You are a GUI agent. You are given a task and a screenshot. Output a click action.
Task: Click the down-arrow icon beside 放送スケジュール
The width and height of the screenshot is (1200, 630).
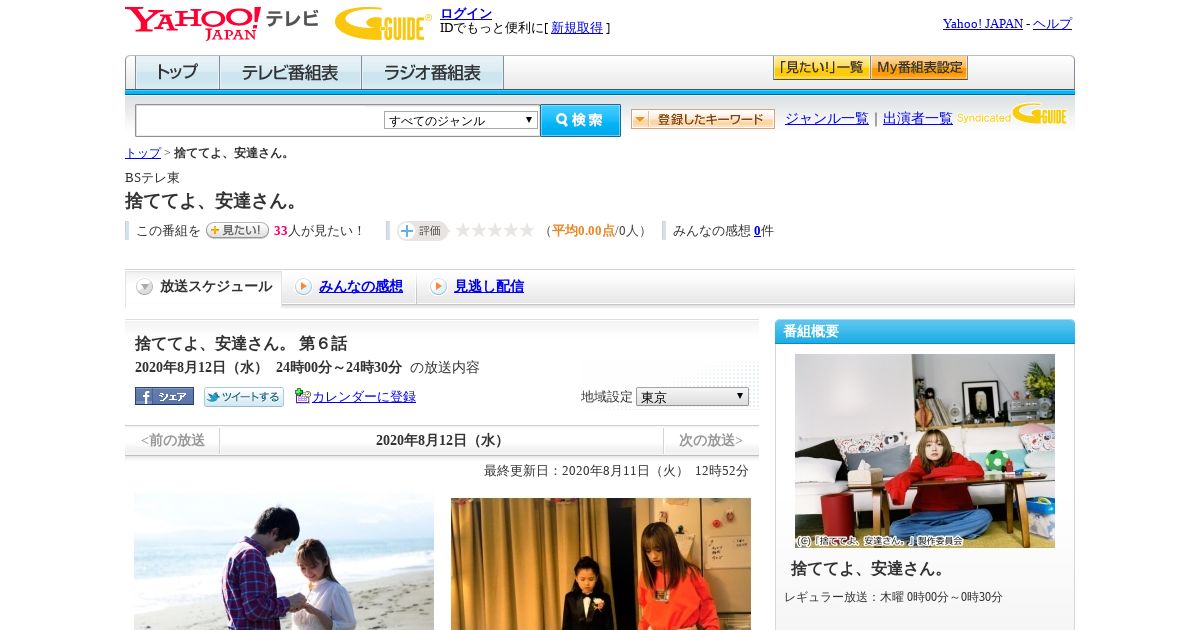[145, 287]
